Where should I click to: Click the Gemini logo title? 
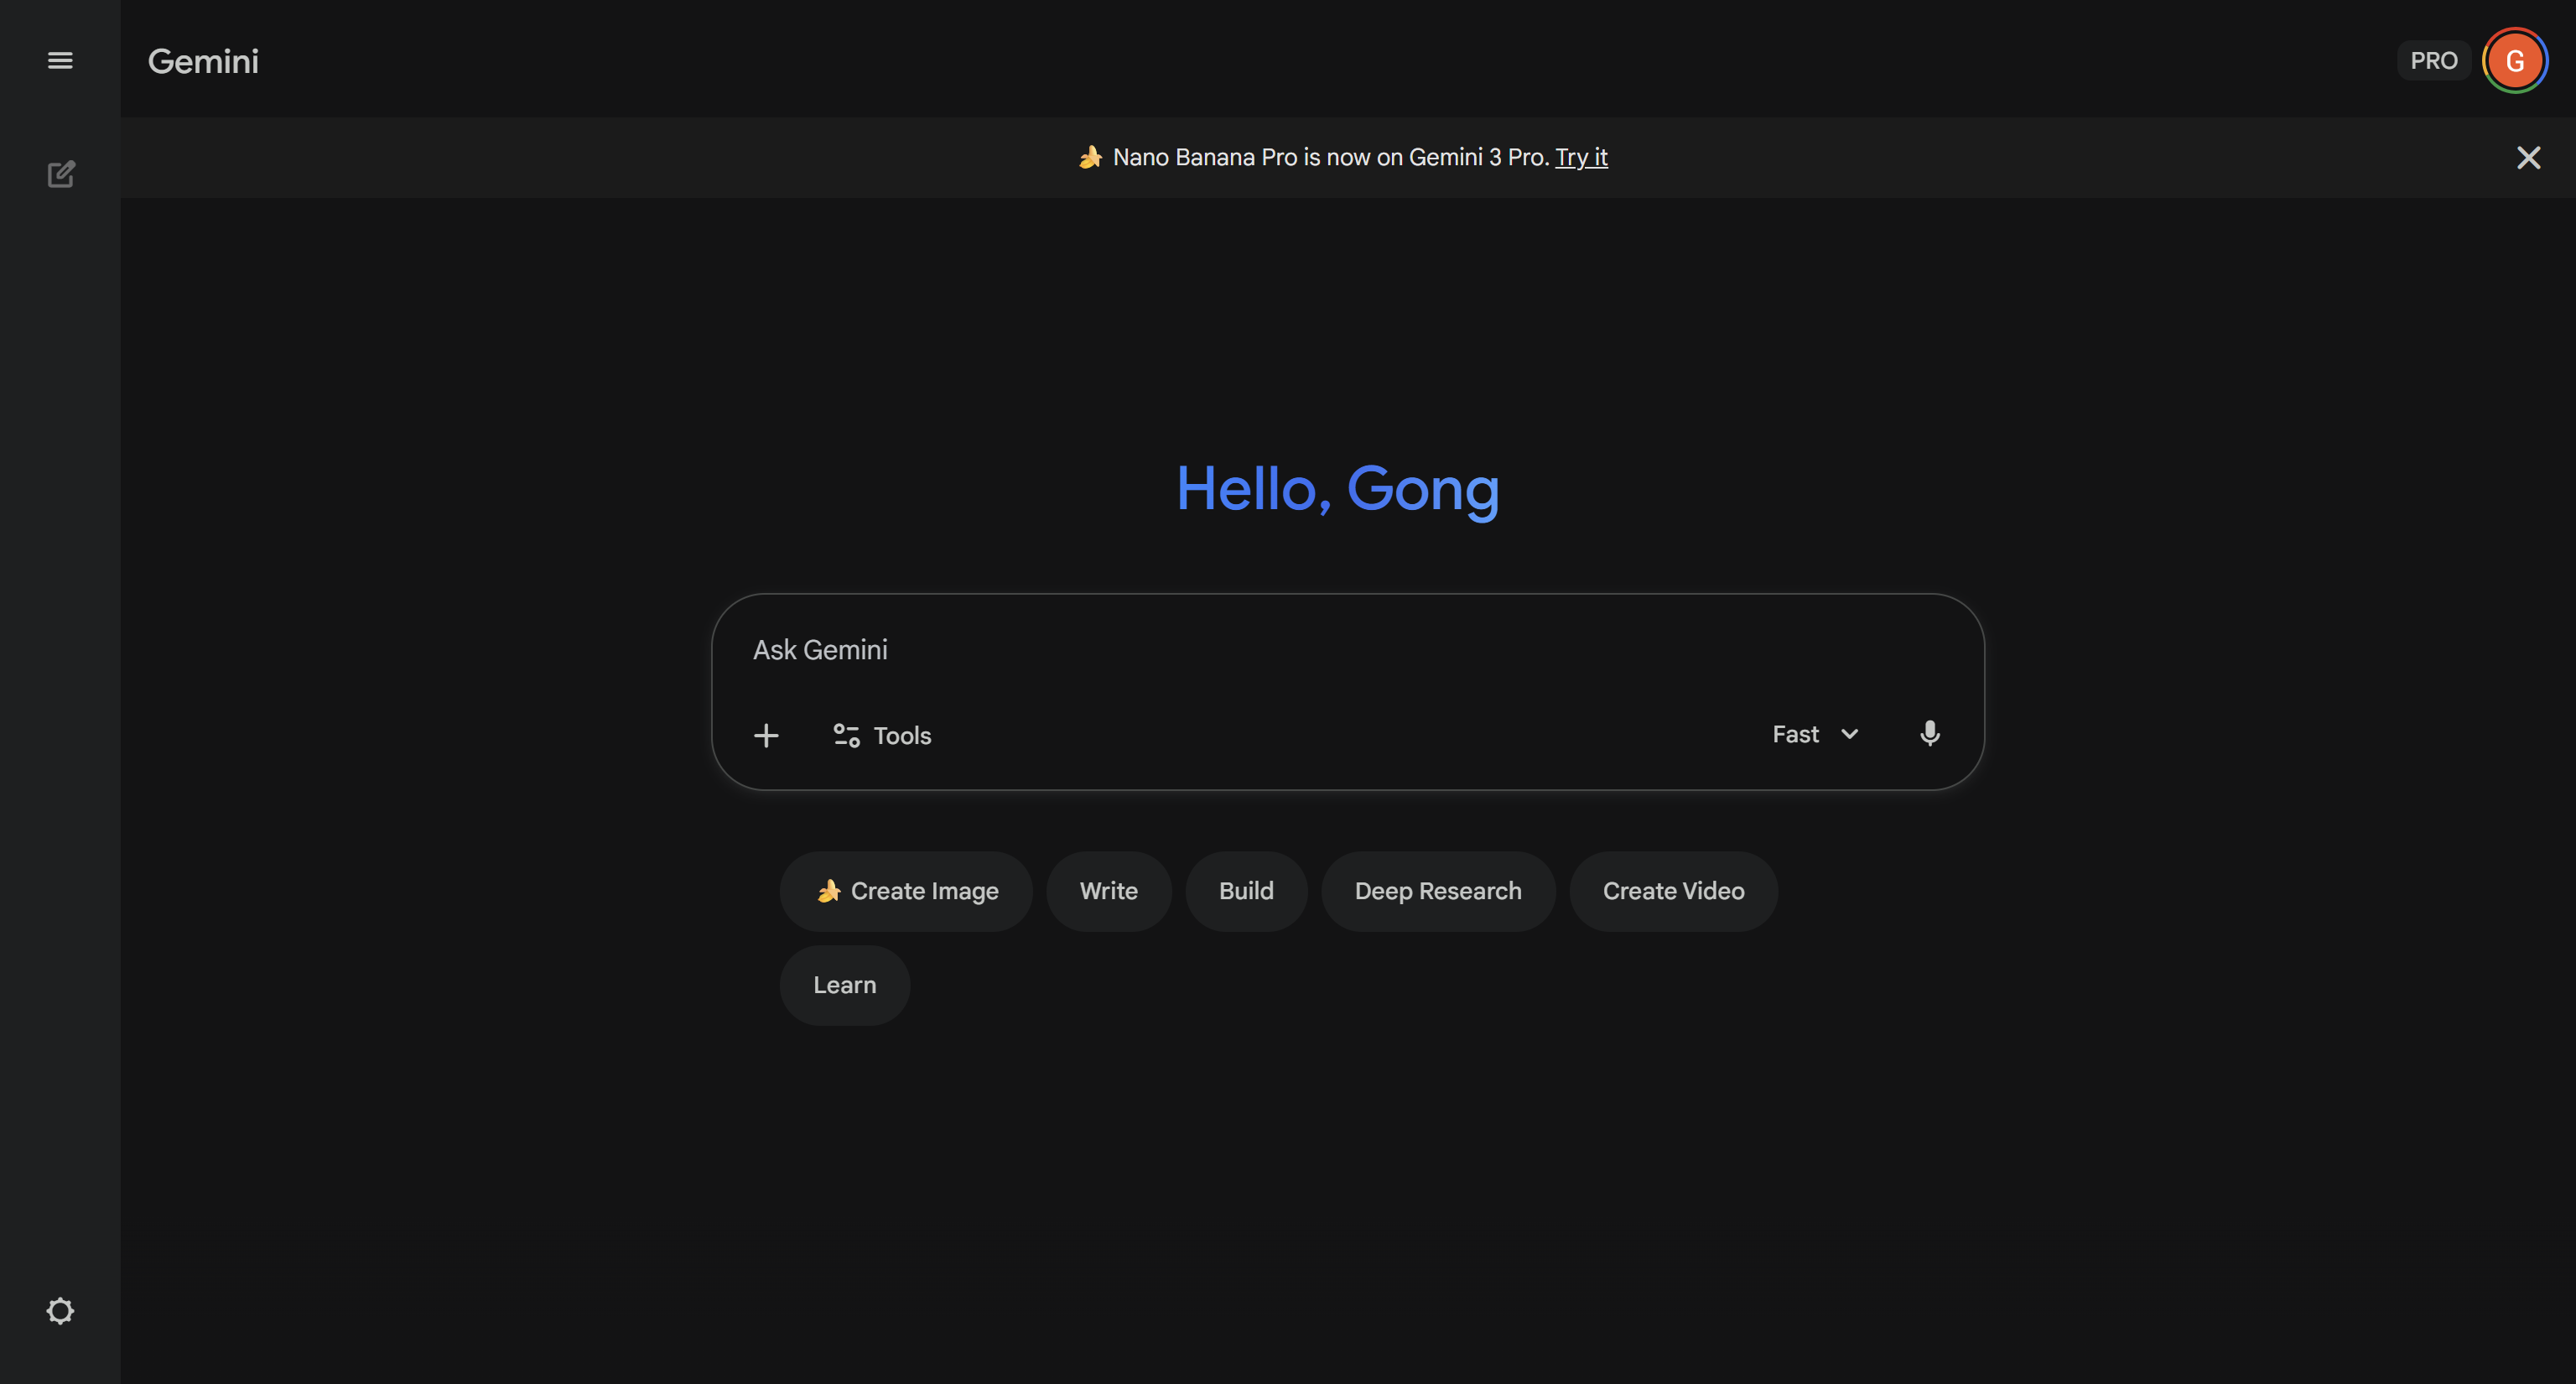203,61
